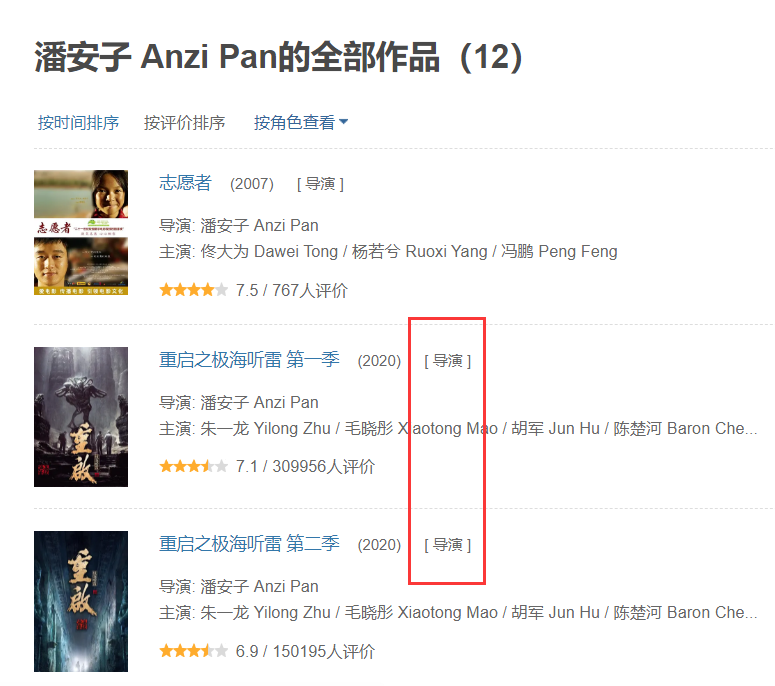Open the 重启之极海听雷 第一季 poster image
The image size is (775, 686).
(x=81, y=417)
